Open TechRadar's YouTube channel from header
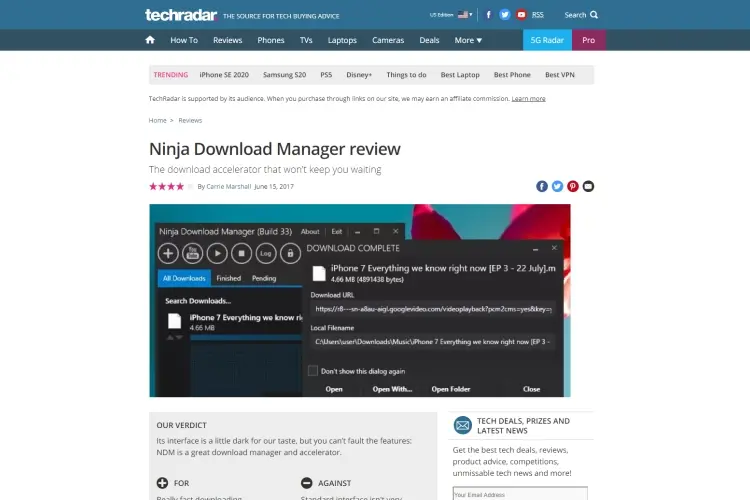The height and width of the screenshot is (500, 750). pyautogui.click(x=521, y=14)
